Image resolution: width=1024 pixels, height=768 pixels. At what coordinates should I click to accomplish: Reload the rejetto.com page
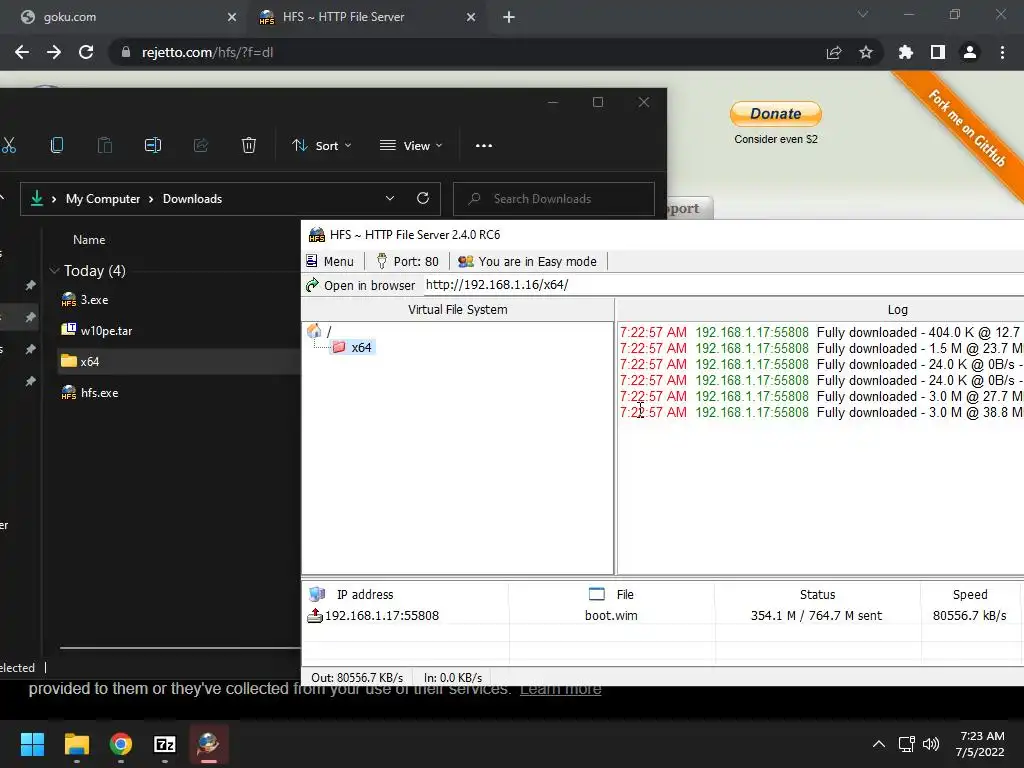pos(86,52)
